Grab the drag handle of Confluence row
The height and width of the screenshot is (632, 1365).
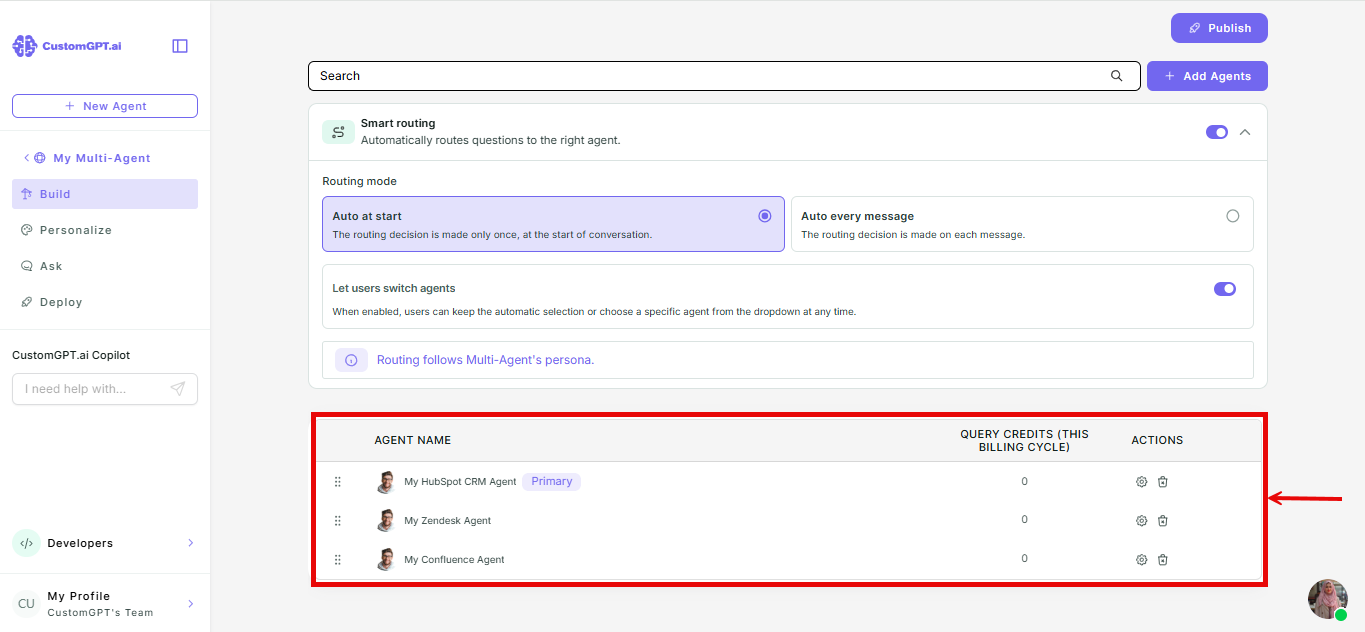pos(338,560)
